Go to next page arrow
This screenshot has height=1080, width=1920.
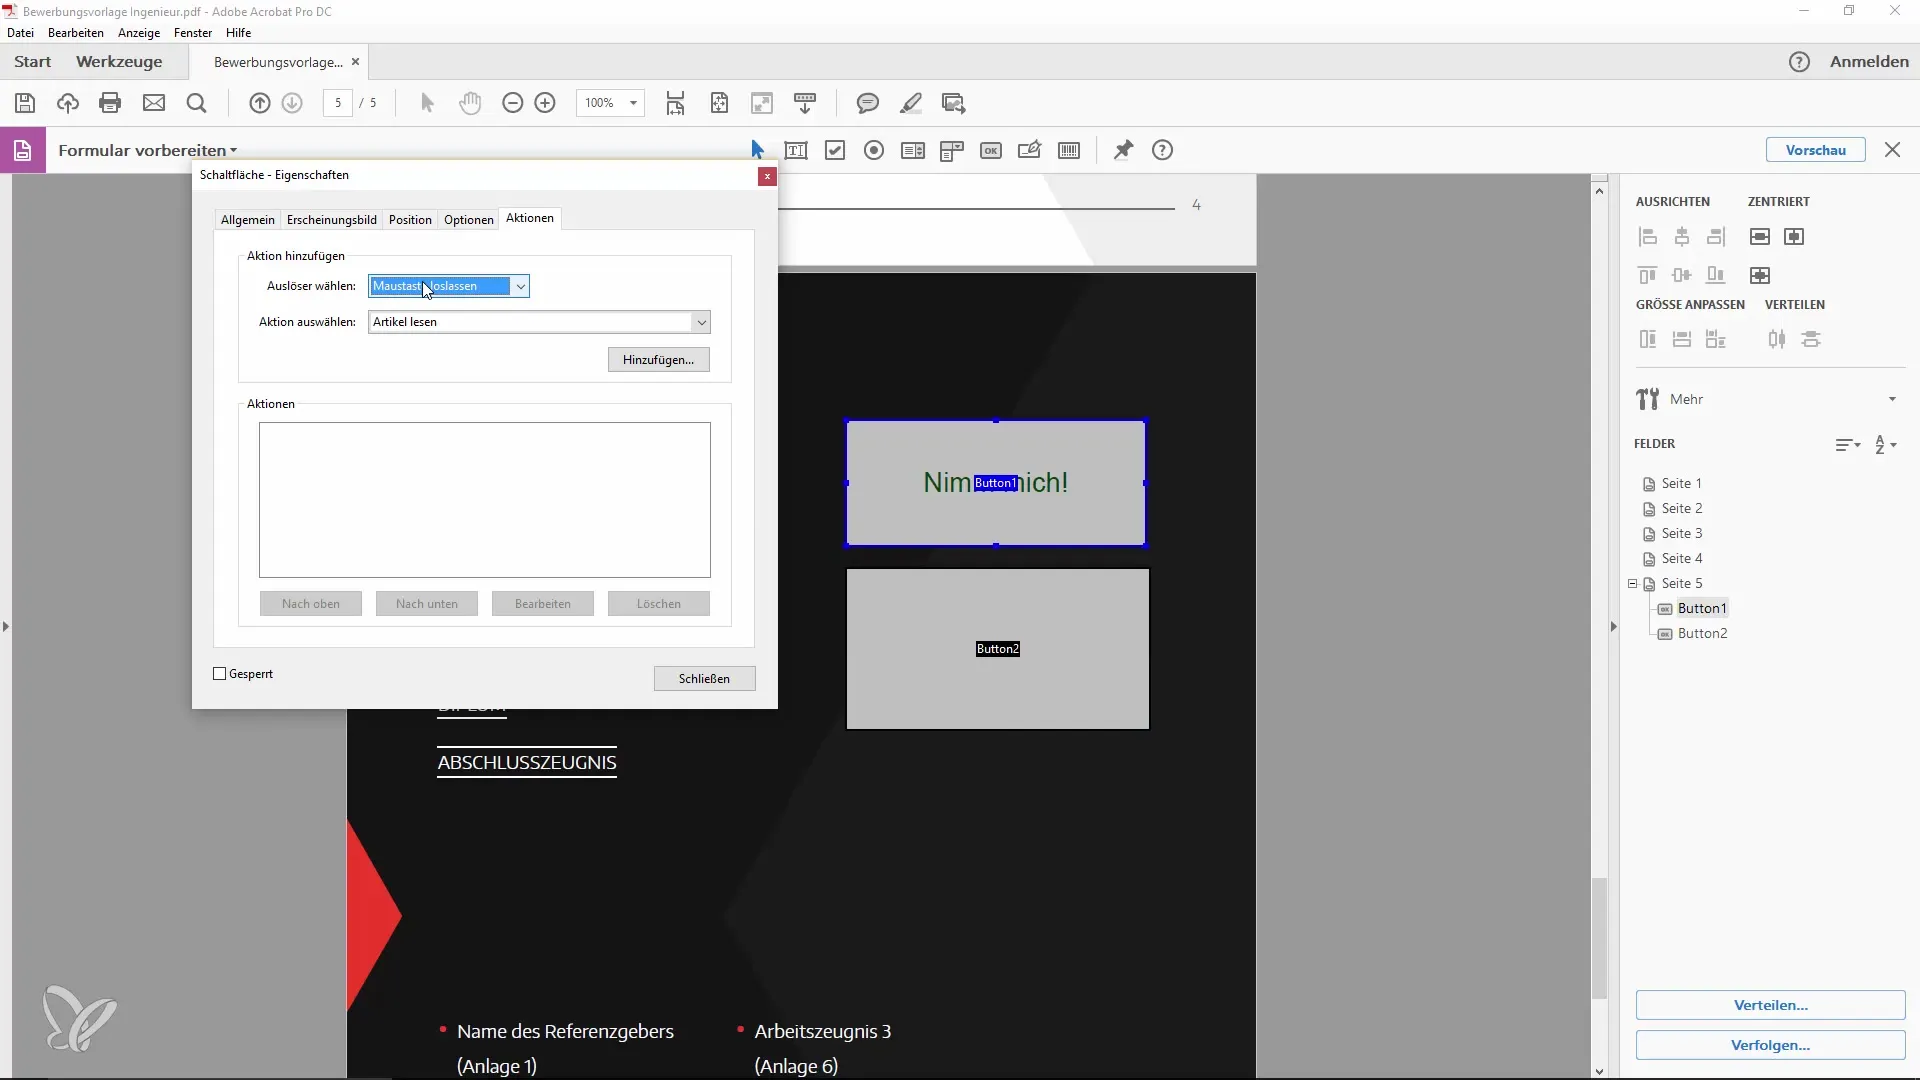tap(292, 103)
